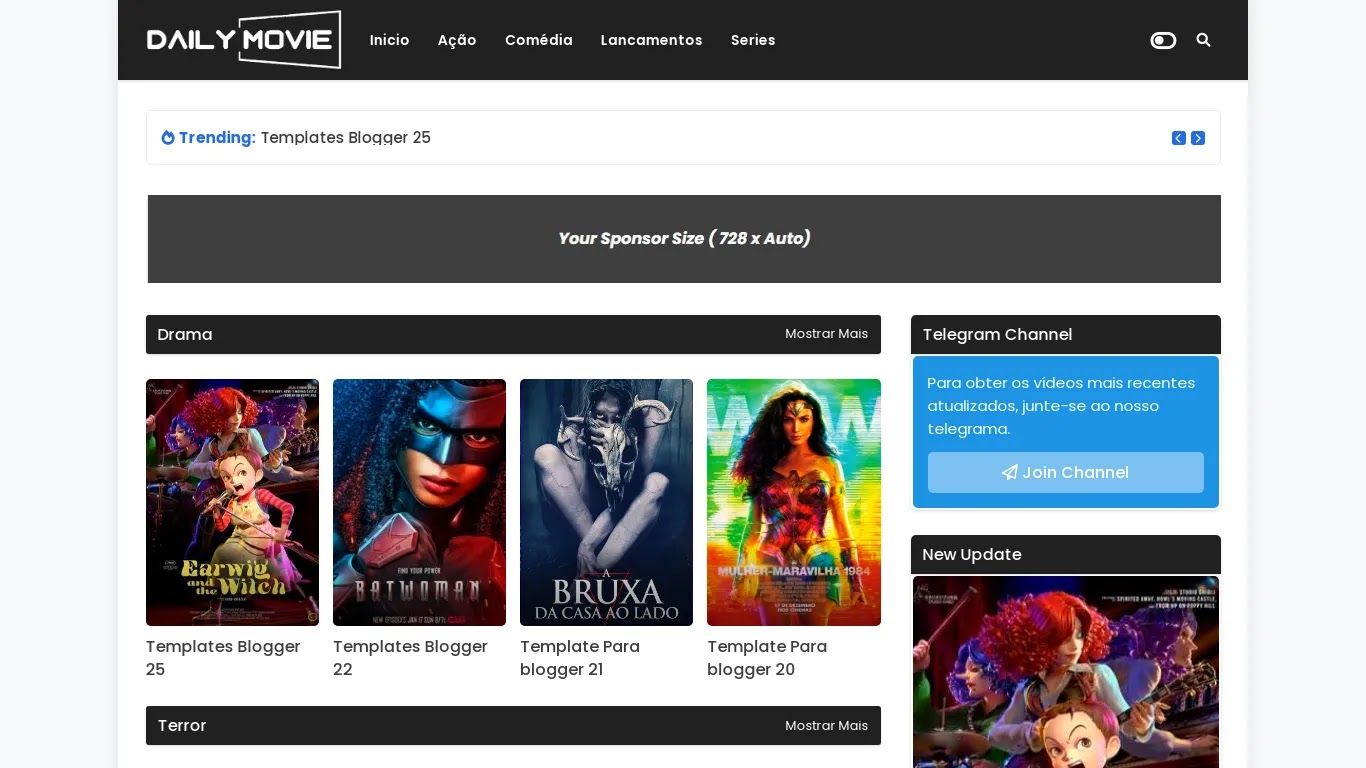Toggle dark mode switch in the header
1366x768 pixels.
[1163, 40]
